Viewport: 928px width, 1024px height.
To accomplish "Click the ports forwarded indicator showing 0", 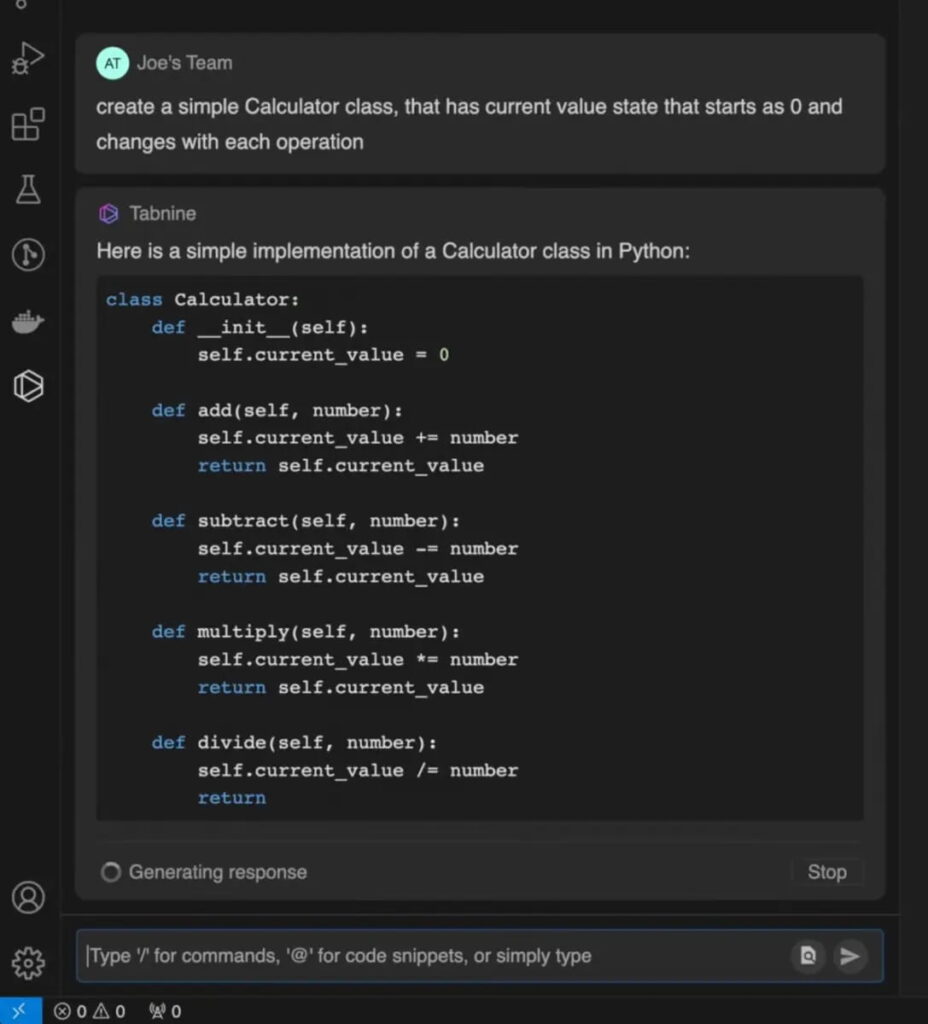I will click(x=165, y=1012).
